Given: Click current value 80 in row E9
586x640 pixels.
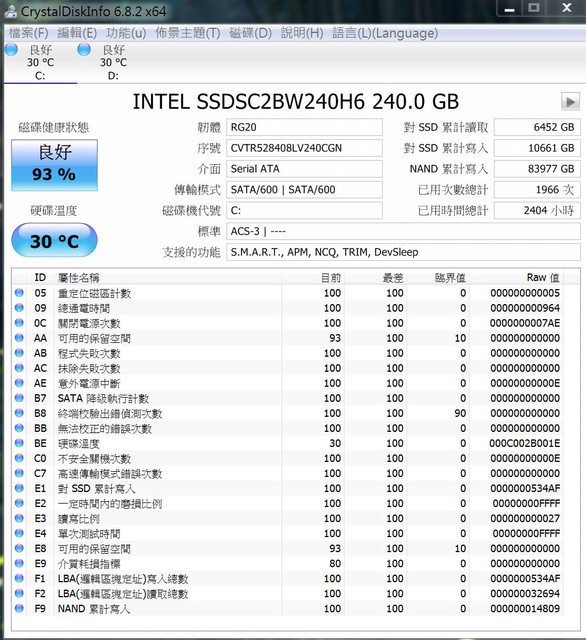Looking at the screenshot, I should click(335, 564).
